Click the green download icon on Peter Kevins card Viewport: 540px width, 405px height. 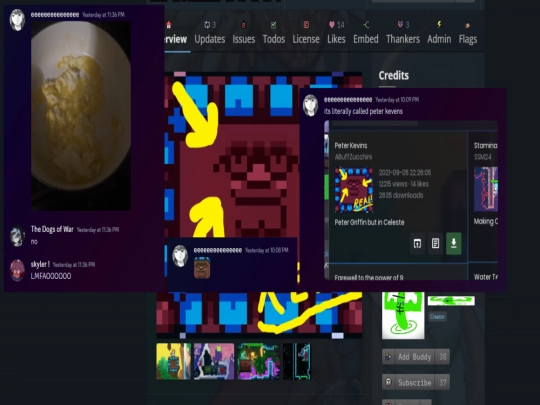tap(454, 243)
